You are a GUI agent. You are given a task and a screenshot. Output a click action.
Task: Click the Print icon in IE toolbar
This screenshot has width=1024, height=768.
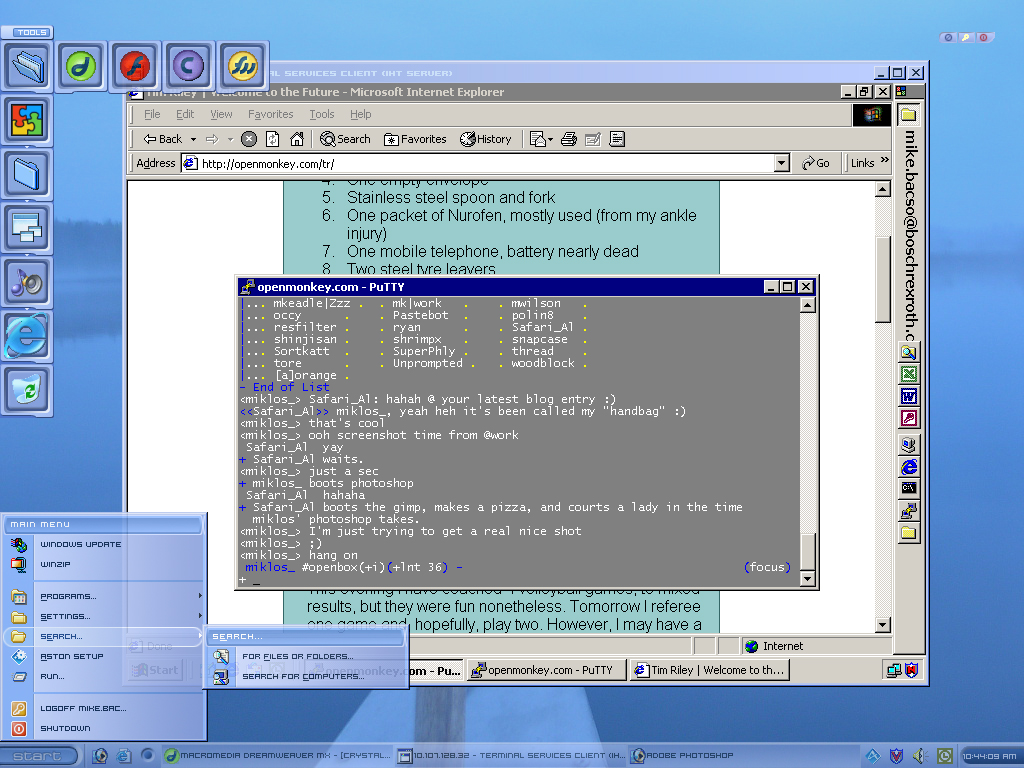coord(569,139)
